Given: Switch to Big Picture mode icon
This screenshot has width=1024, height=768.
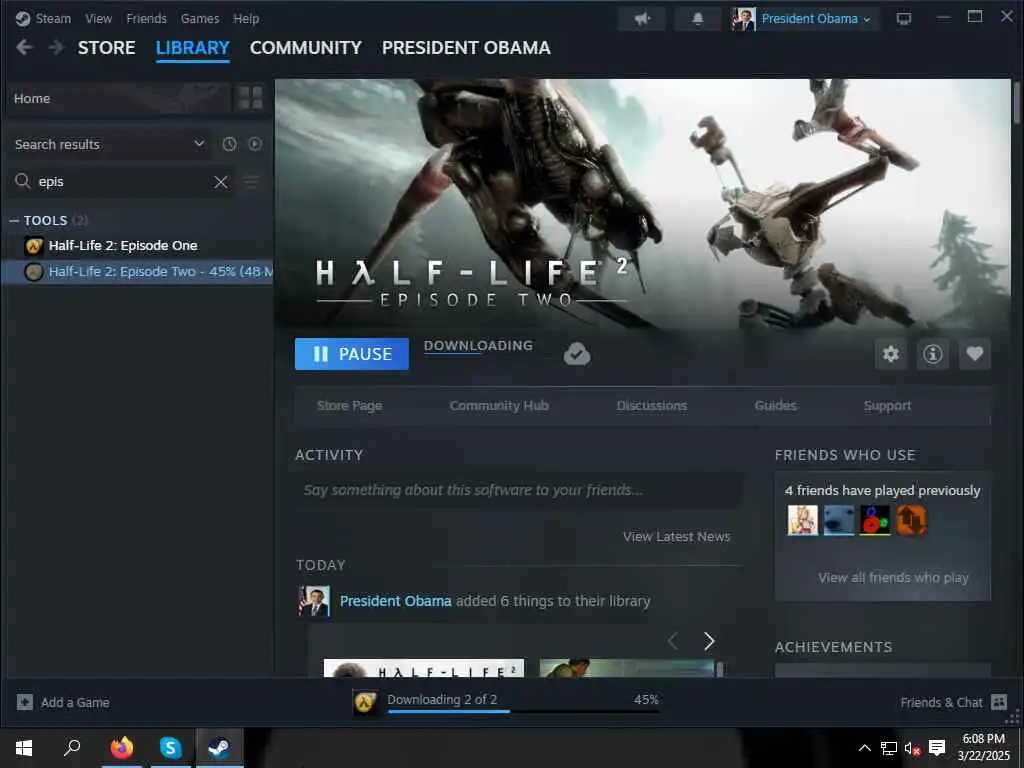Looking at the screenshot, I should (904, 19).
